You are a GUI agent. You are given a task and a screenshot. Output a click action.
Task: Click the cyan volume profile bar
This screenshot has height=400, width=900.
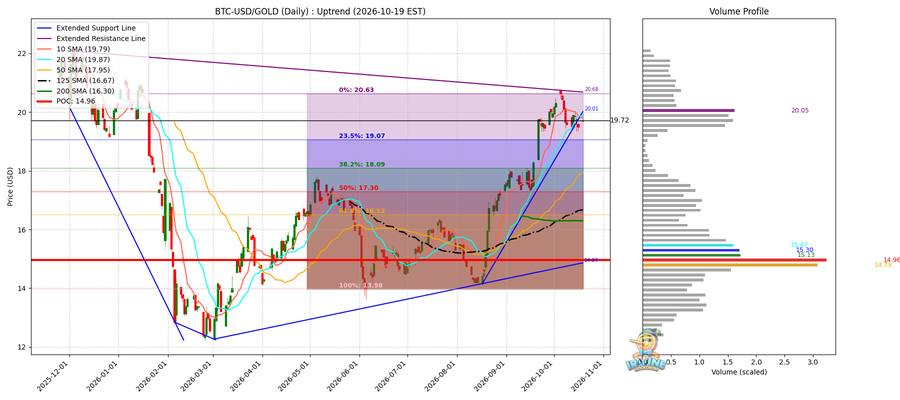(688, 245)
